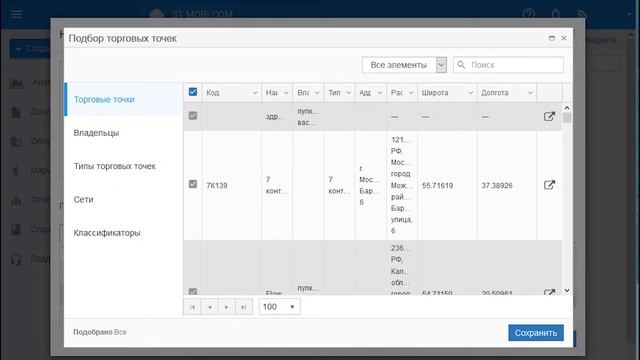This screenshot has width=640, height=360.
Task: Toggle the select-all checkbox in table header
Action: click(x=193, y=92)
